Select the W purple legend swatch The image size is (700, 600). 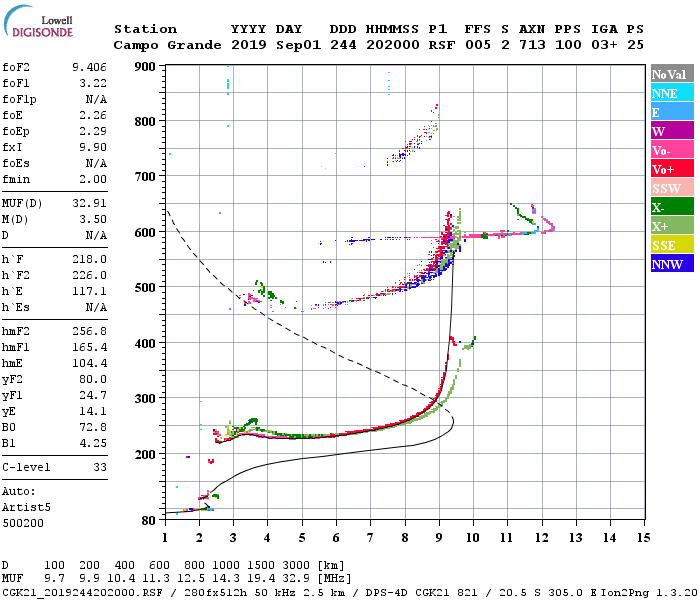[x=672, y=130]
